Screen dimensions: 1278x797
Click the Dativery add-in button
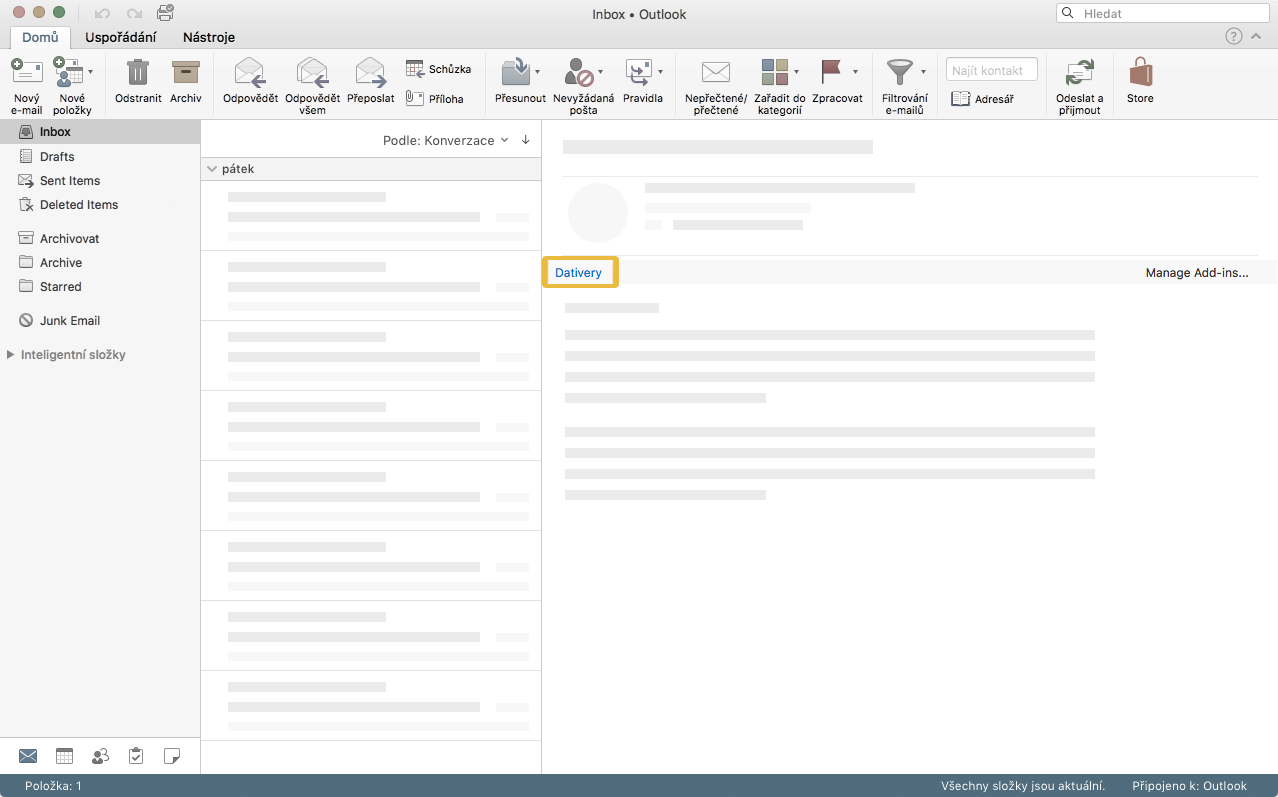580,272
